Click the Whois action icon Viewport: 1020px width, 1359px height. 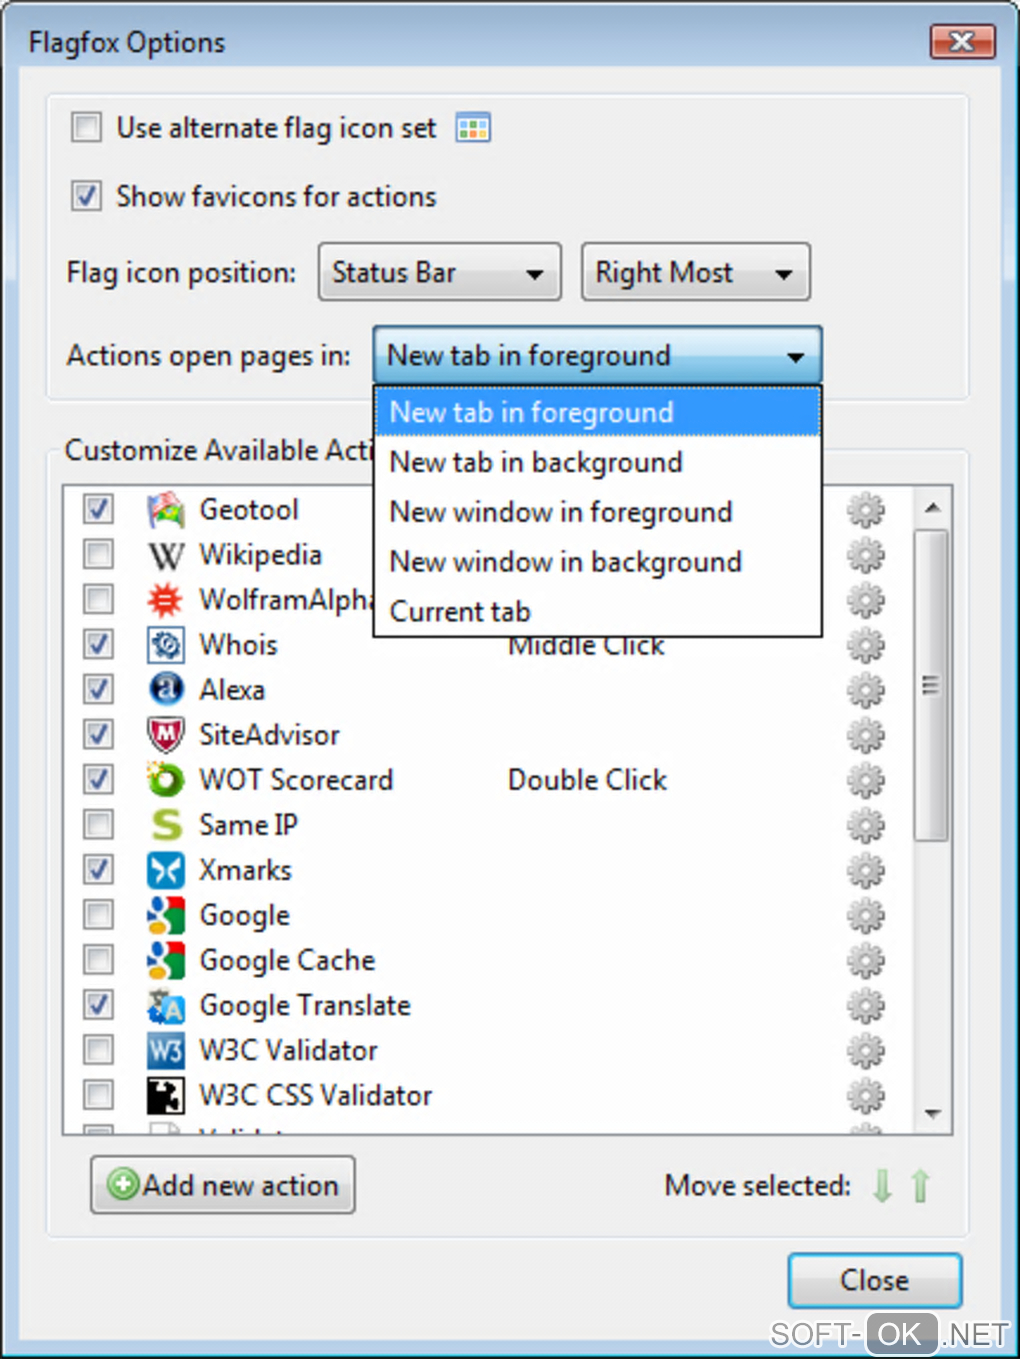165,645
